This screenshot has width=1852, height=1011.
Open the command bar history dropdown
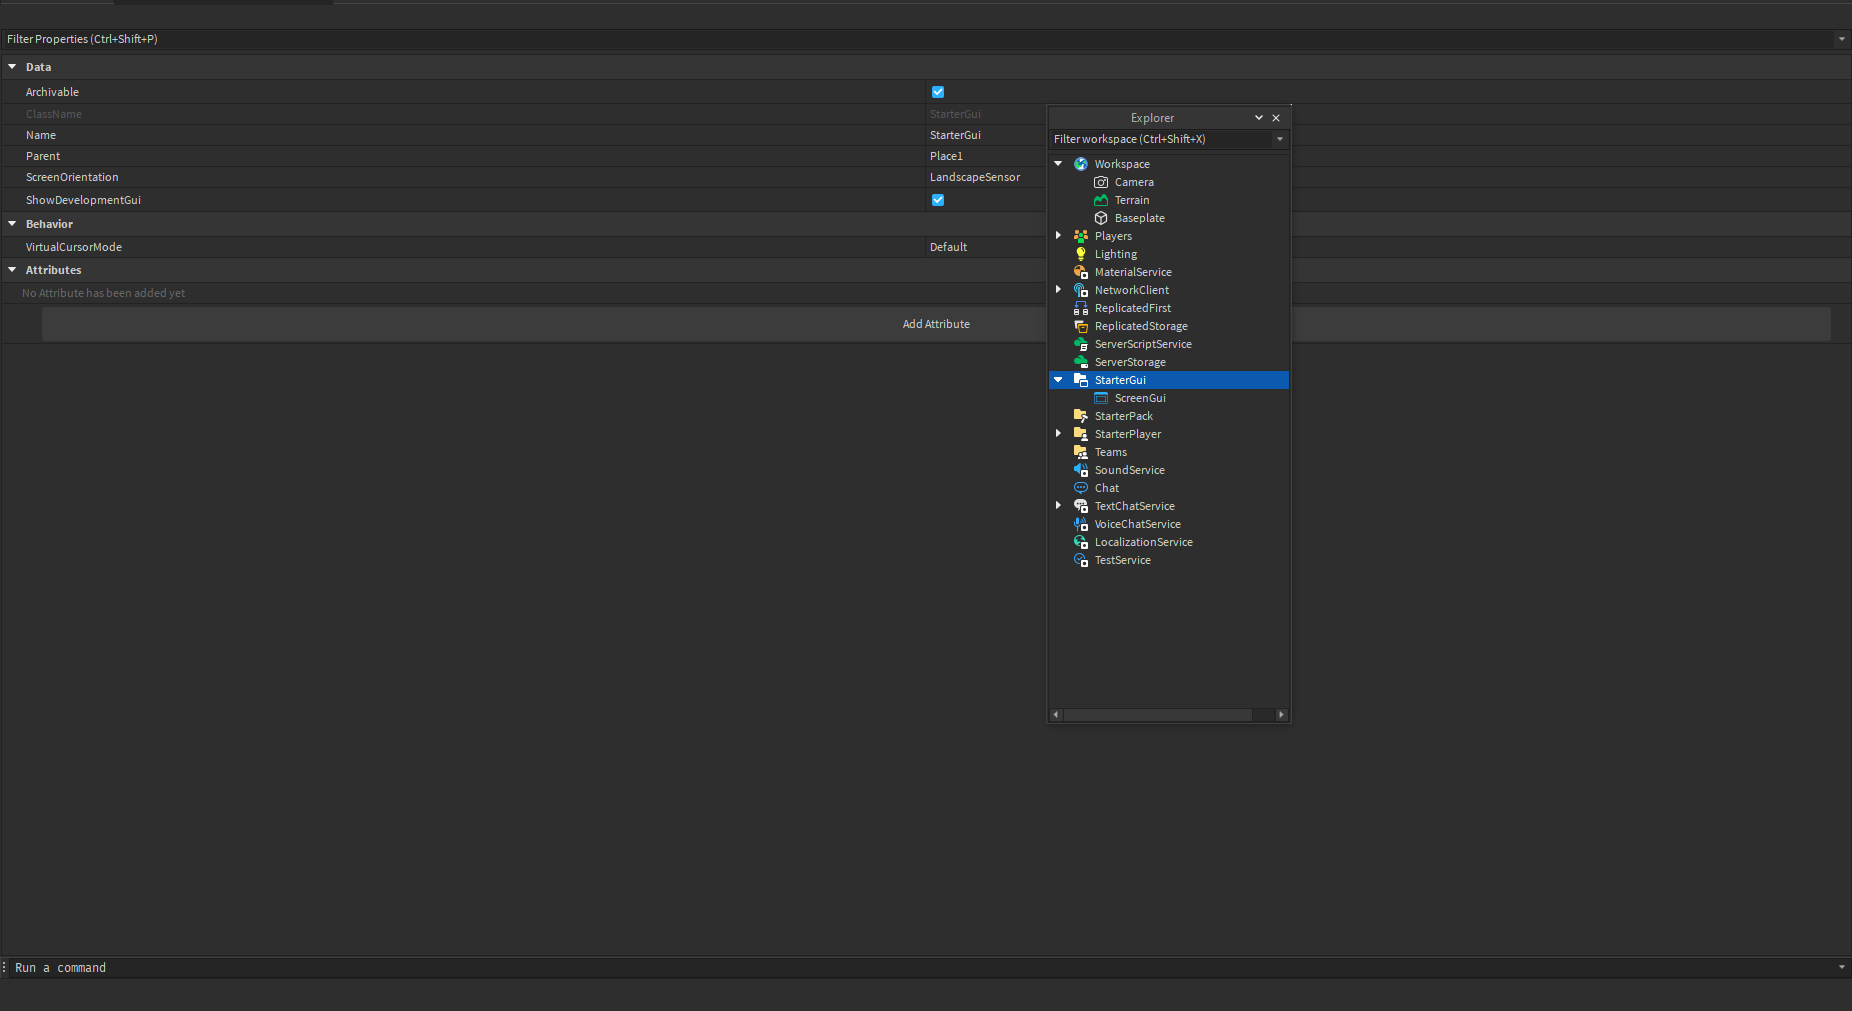tap(1841, 967)
